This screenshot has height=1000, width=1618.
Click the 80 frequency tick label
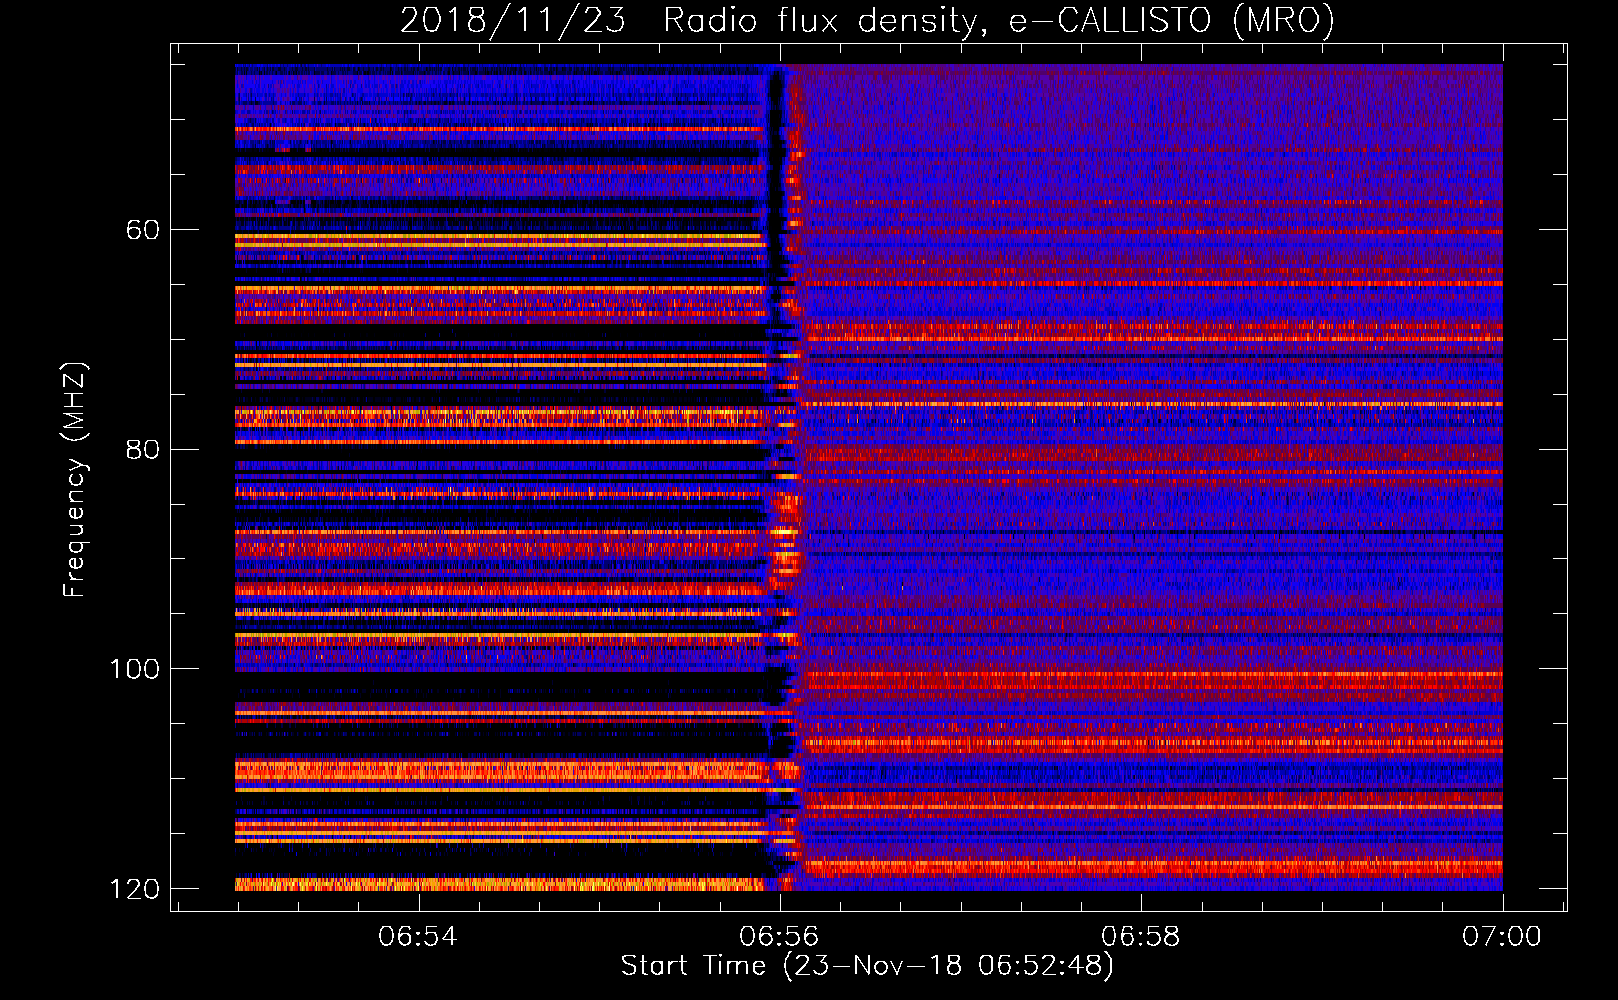tap(143, 449)
